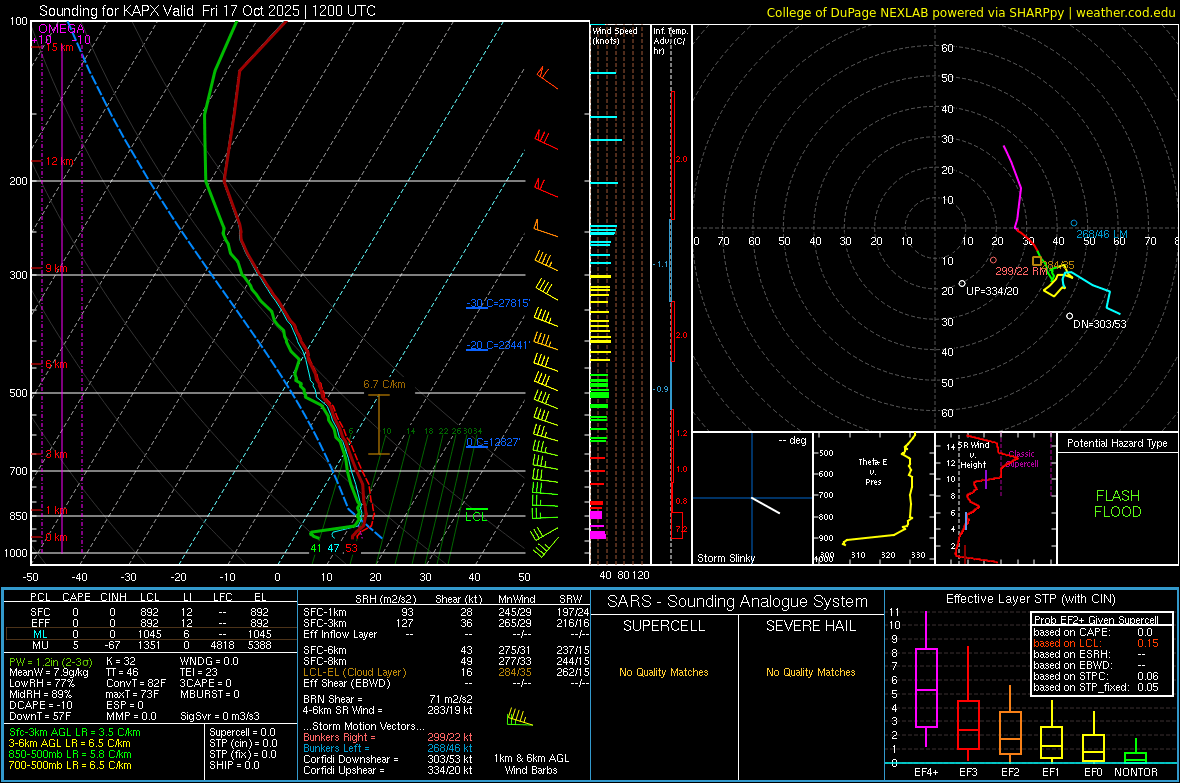
Task: Click the Effective Layer STP (with CIN) title
Action: pyautogui.click(x=1030, y=599)
